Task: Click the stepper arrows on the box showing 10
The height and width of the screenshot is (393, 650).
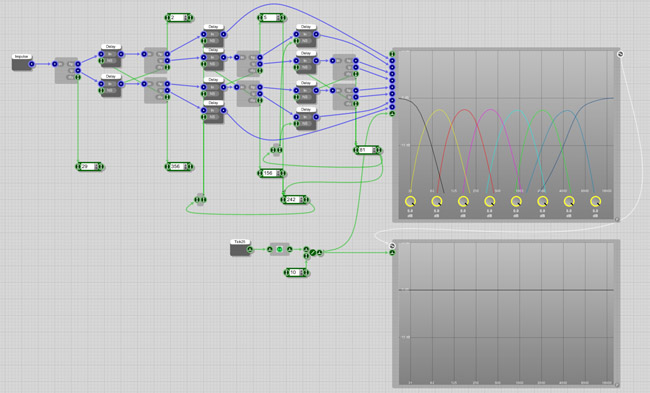Action: 302,272
